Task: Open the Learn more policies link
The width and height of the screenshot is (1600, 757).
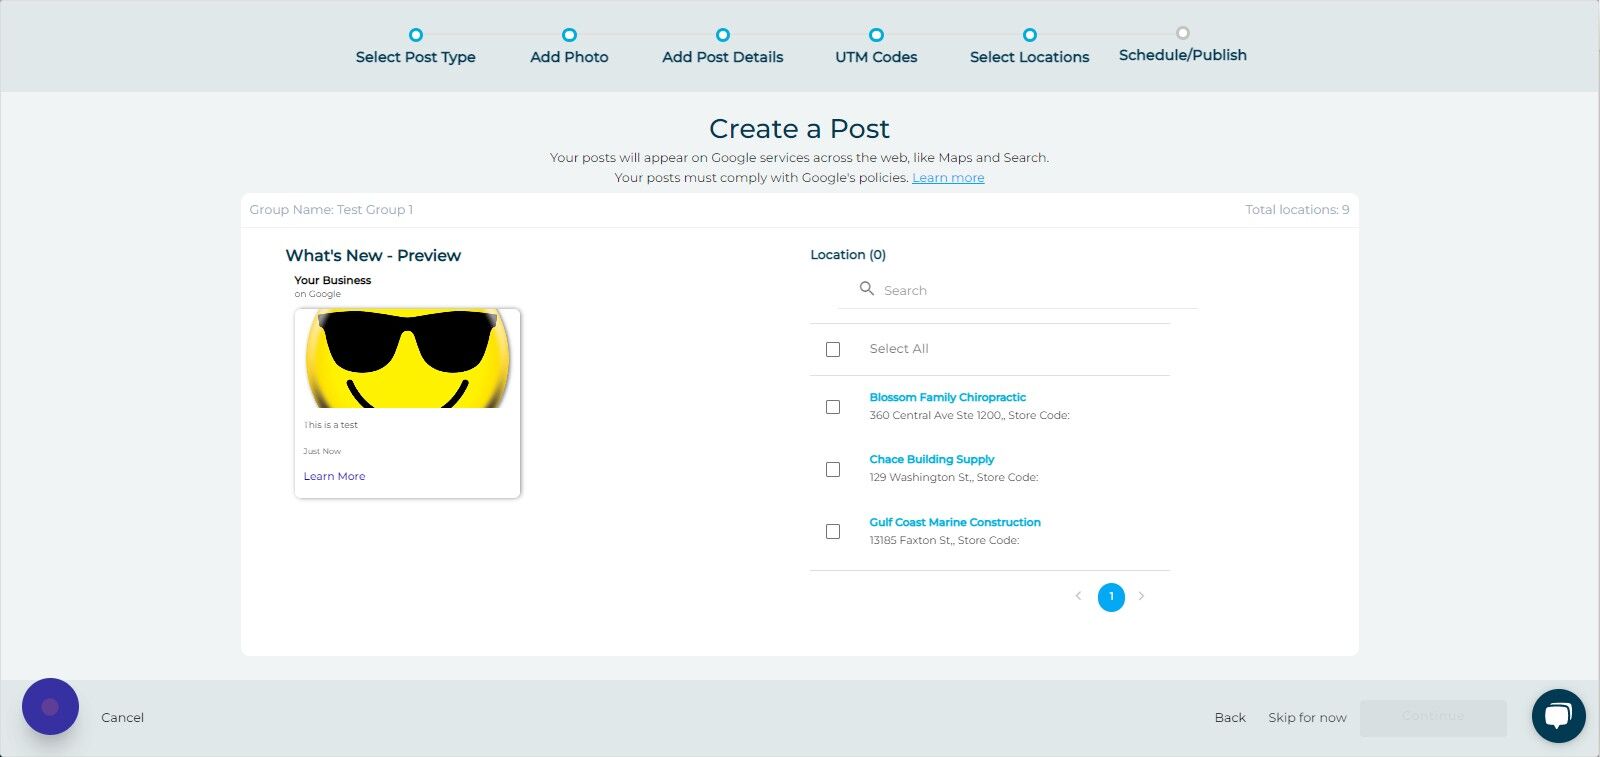Action: pos(948,177)
